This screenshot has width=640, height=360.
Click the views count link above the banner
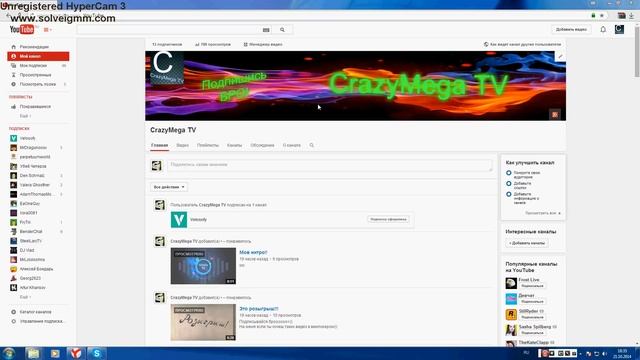pyautogui.click(x=213, y=44)
